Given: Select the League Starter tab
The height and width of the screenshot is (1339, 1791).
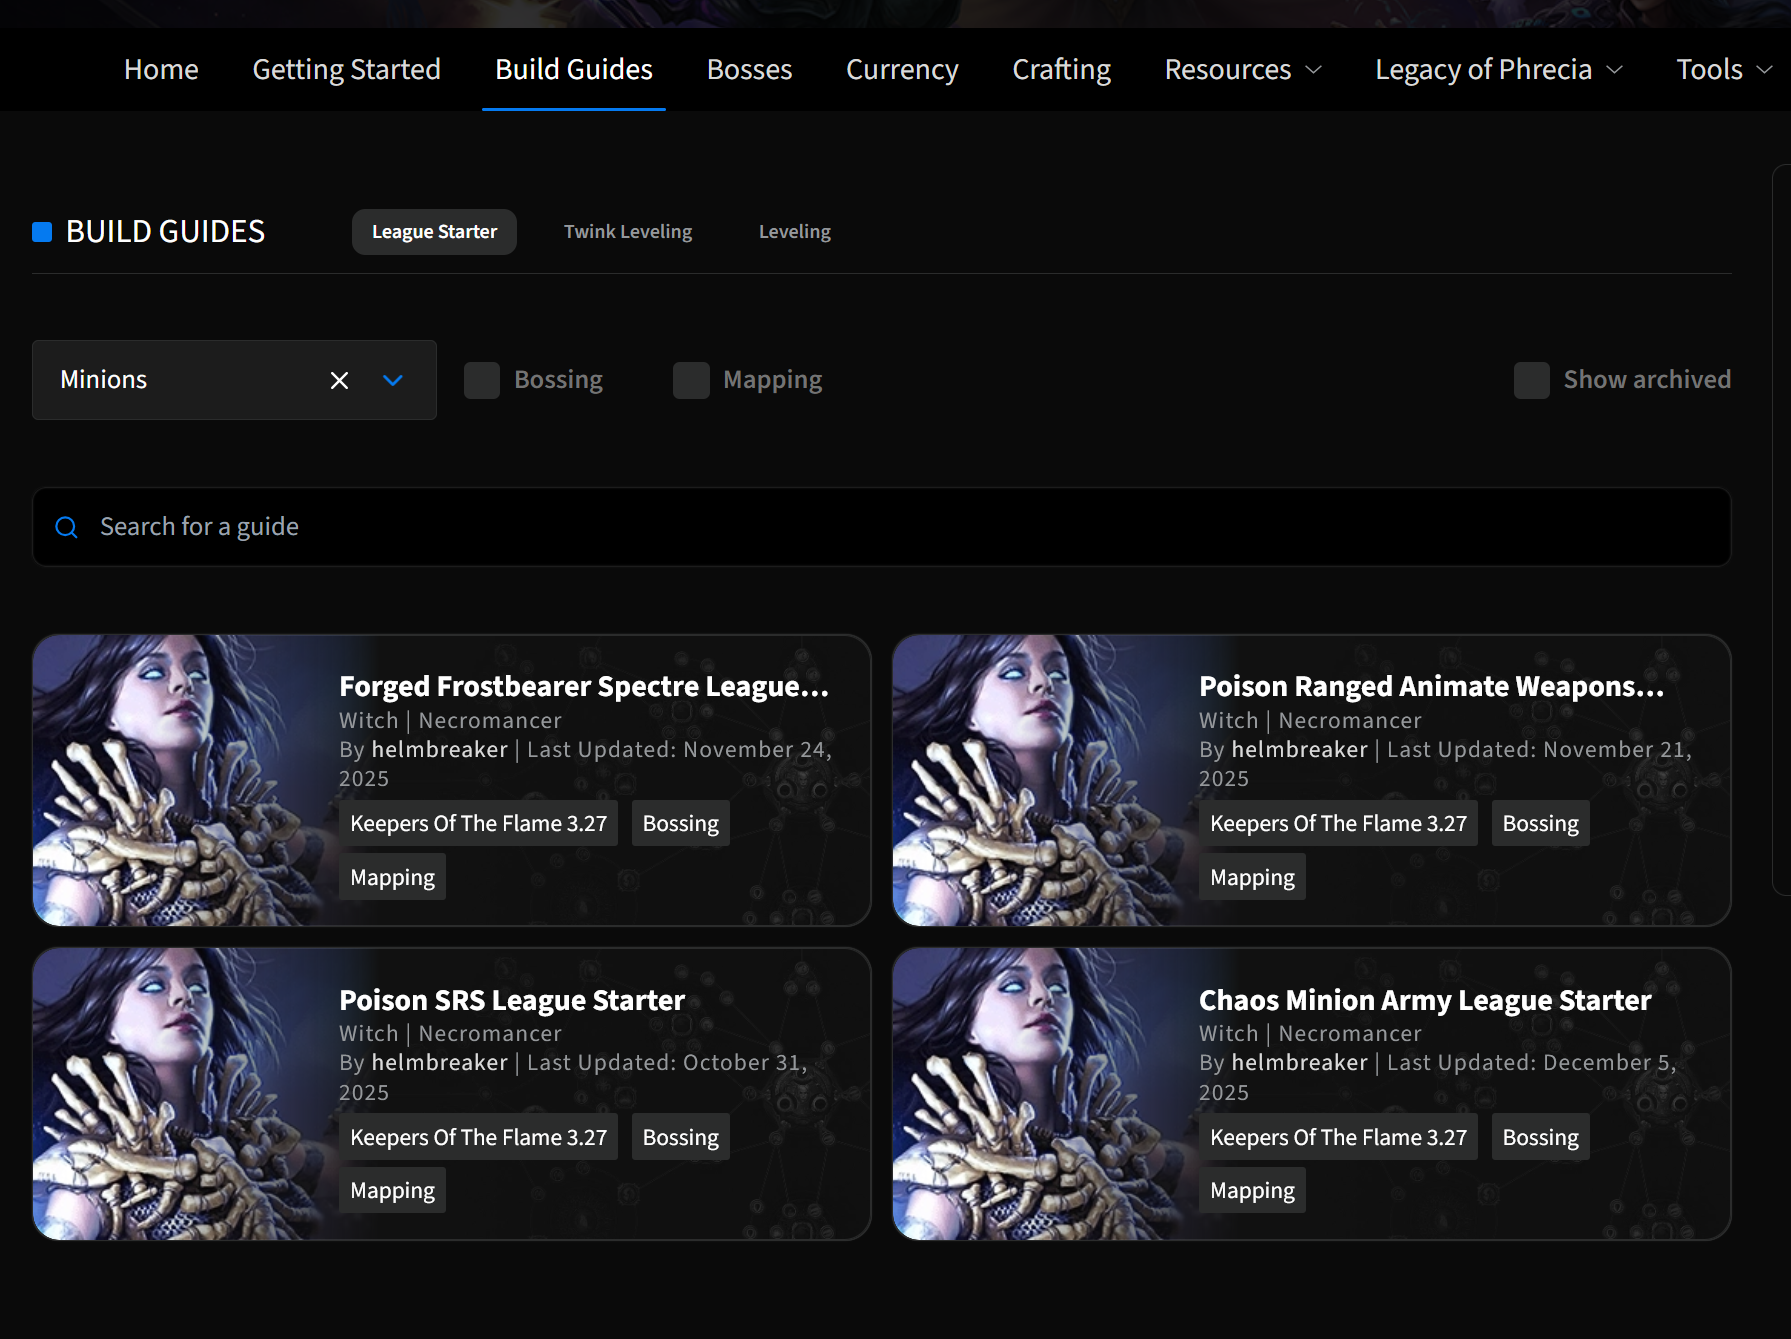Looking at the screenshot, I should [x=434, y=232].
